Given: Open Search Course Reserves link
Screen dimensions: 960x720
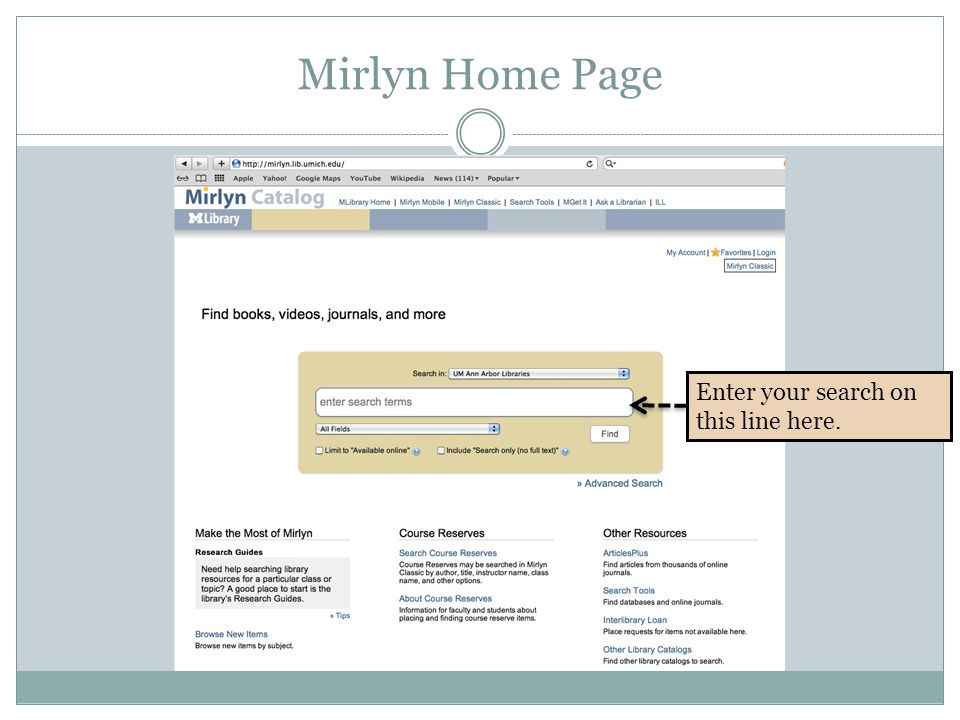Looking at the screenshot, I should (448, 553).
